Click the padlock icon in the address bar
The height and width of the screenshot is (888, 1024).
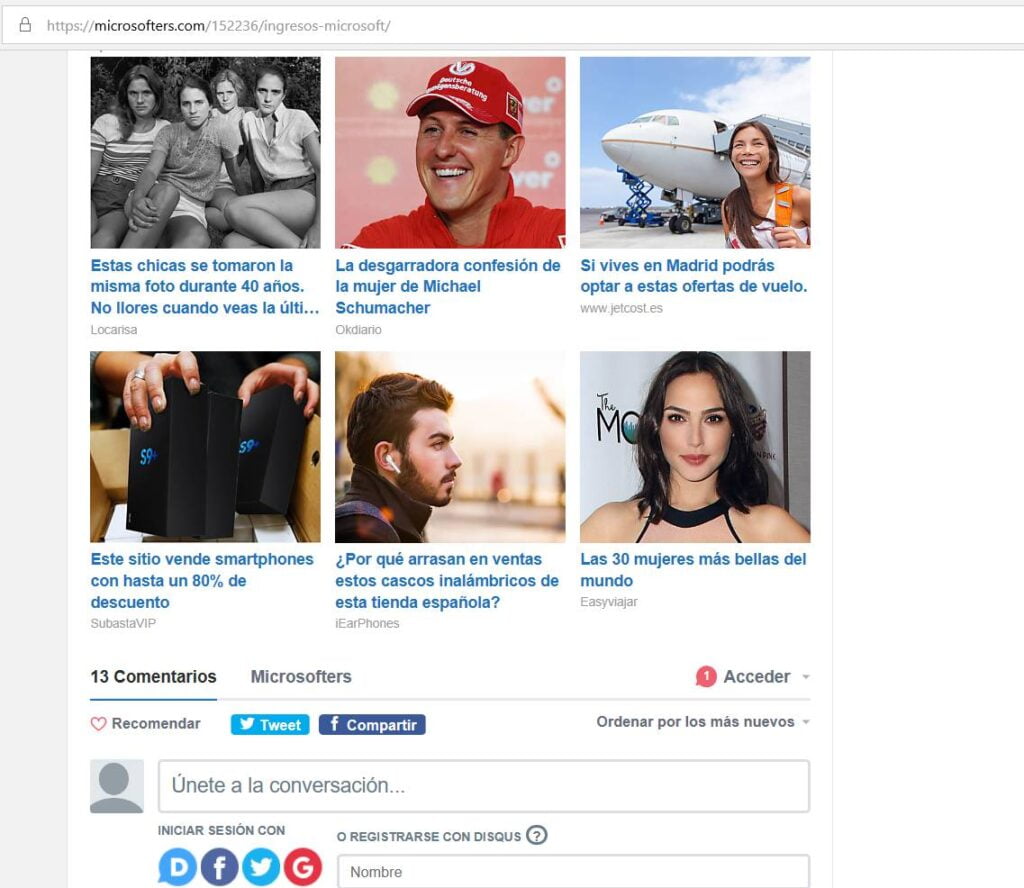[25, 25]
